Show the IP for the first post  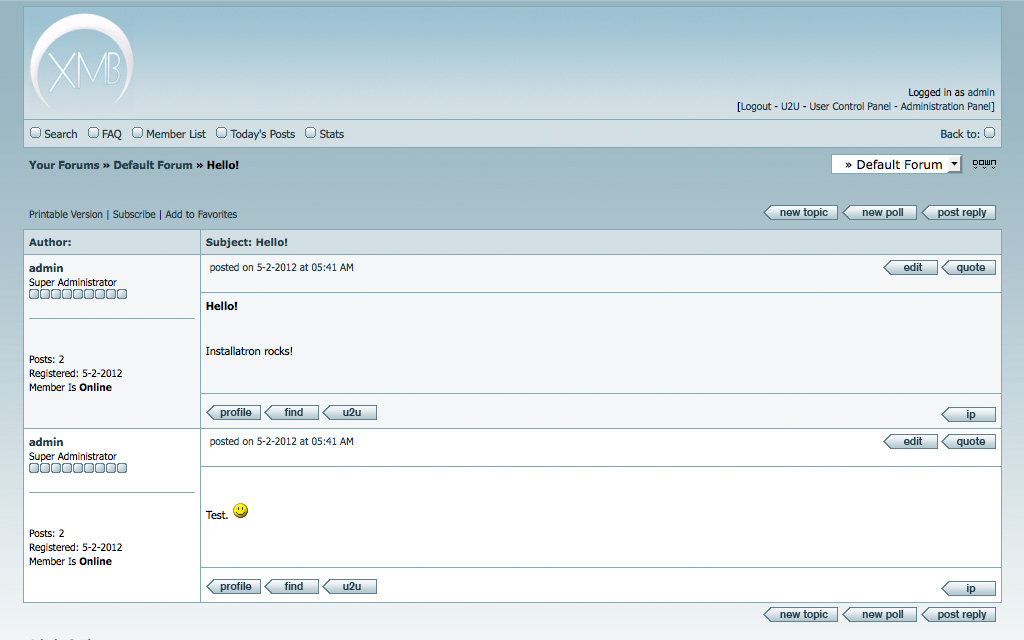click(x=969, y=415)
